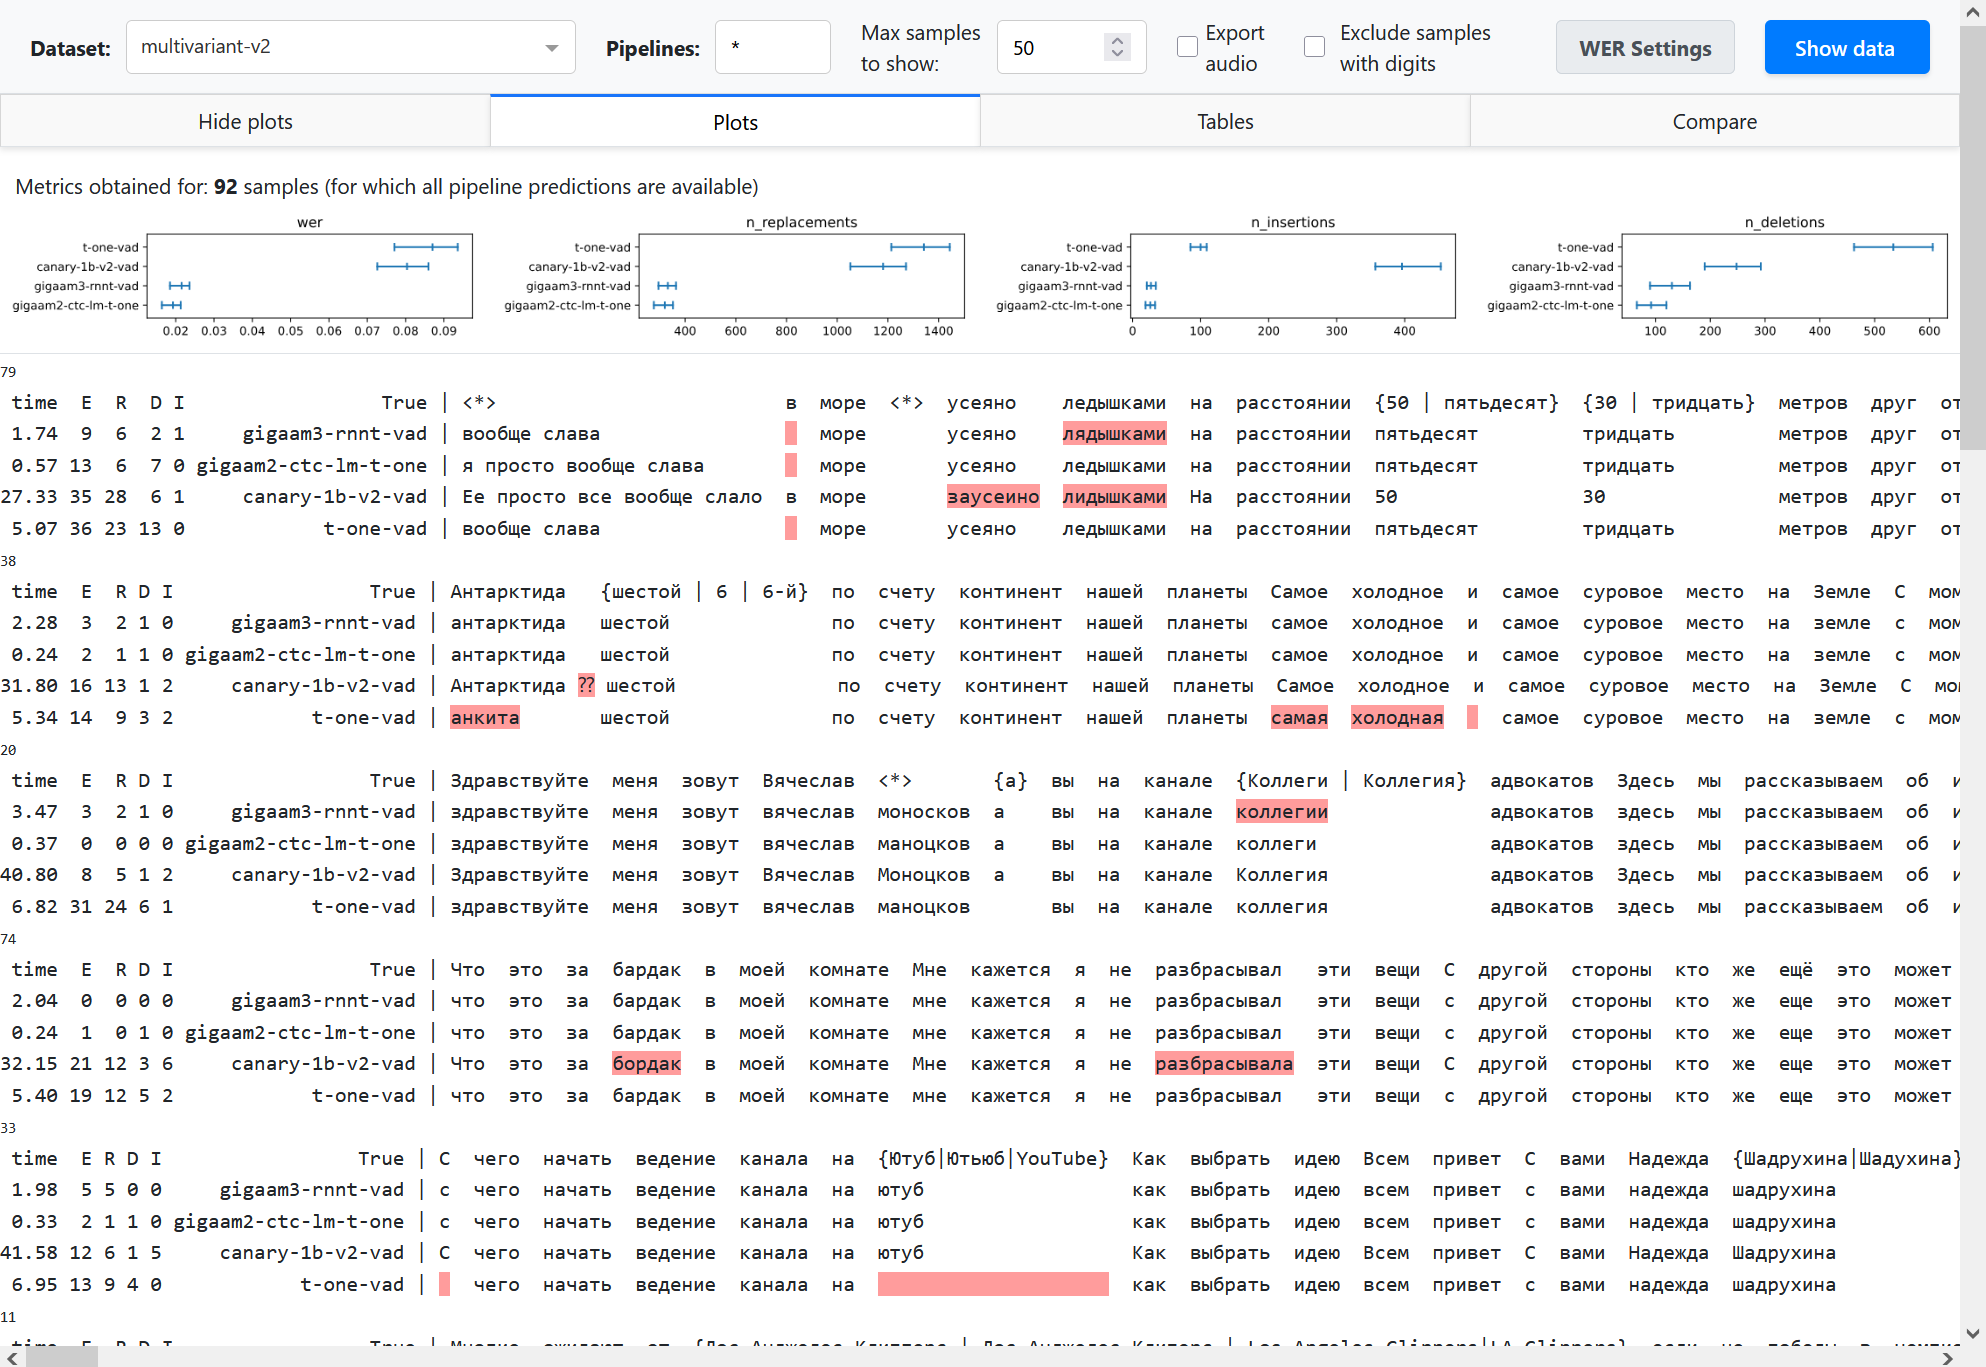Click the n_deletions plot area
This screenshot has height=1367, width=1986.
[x=1785, y=277]
